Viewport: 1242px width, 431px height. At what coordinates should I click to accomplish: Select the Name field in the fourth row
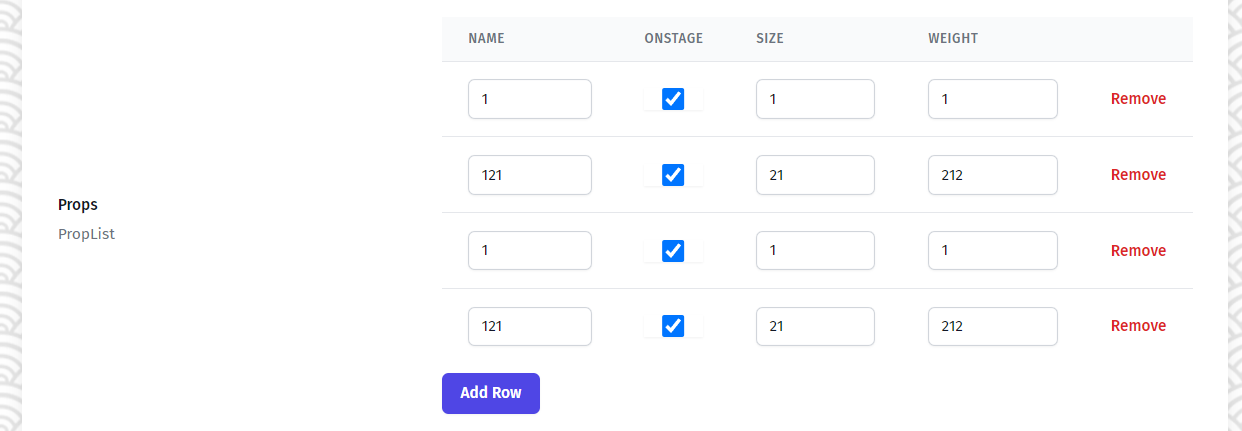point(530,326)
